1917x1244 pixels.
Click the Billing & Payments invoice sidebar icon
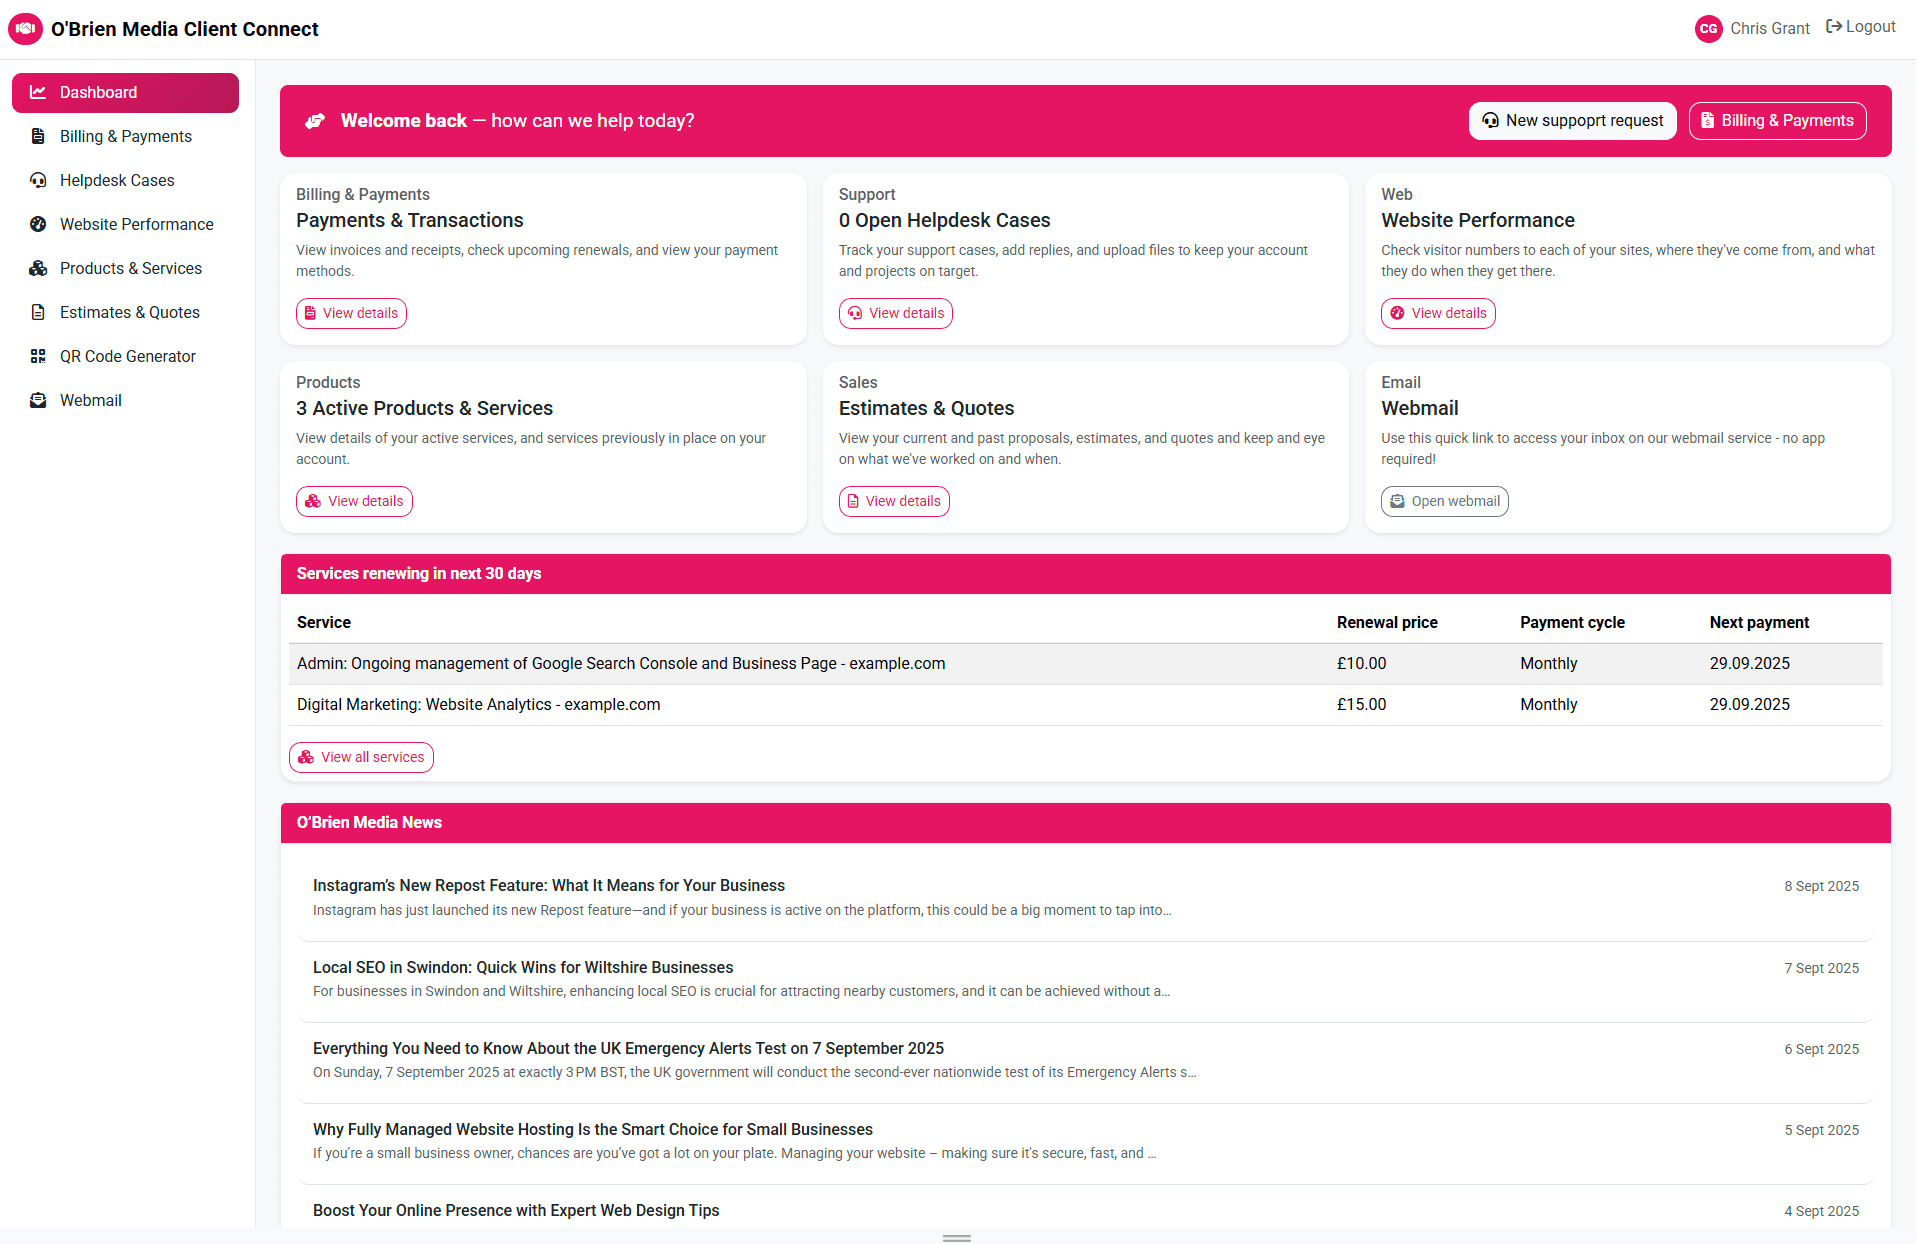pyautogui.click(x=38, y=136)
